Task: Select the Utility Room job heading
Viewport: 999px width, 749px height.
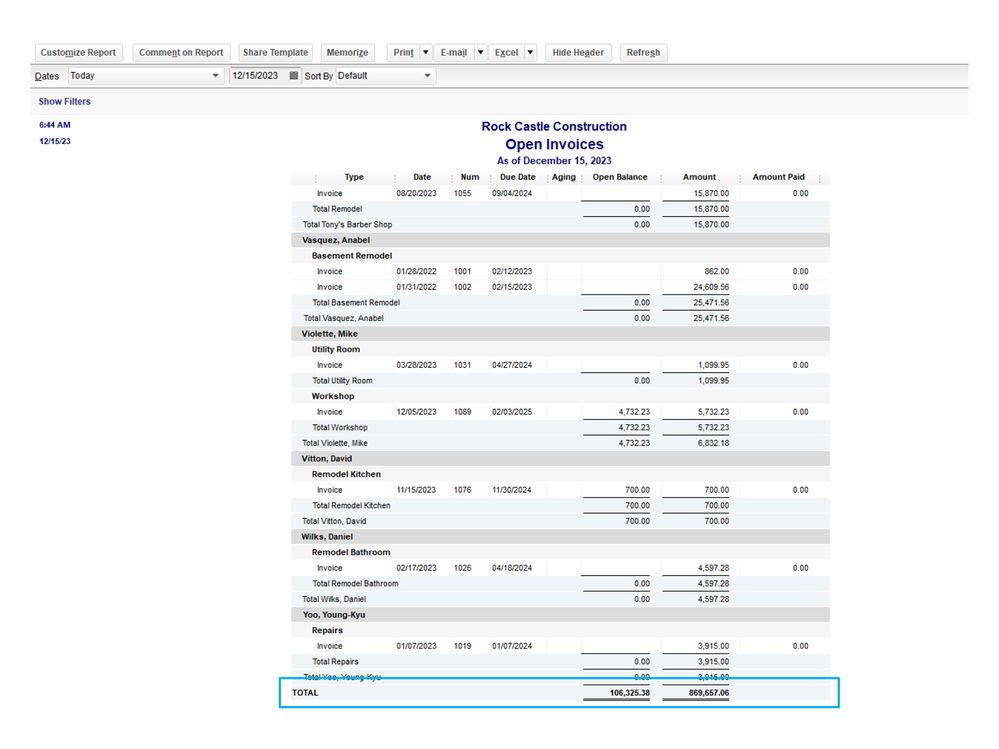Action: tap(561, 350)
